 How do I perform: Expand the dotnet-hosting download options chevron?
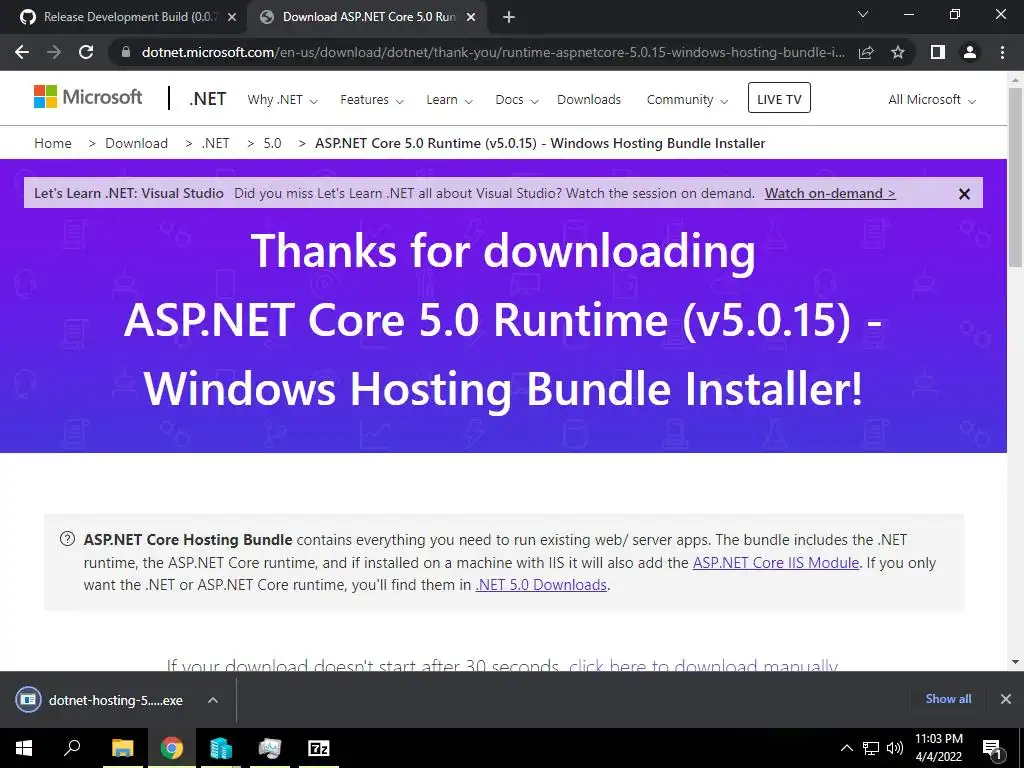click(213, 700)
